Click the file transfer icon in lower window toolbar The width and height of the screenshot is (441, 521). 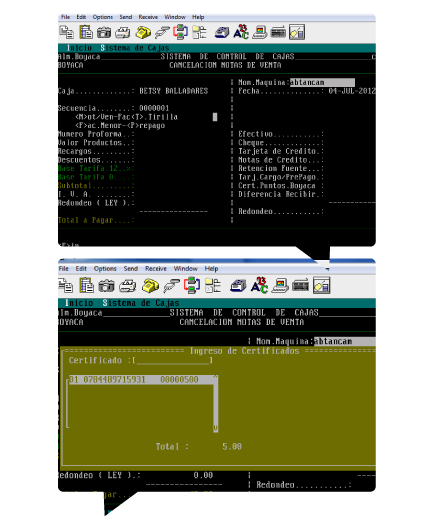coord(192,286)
